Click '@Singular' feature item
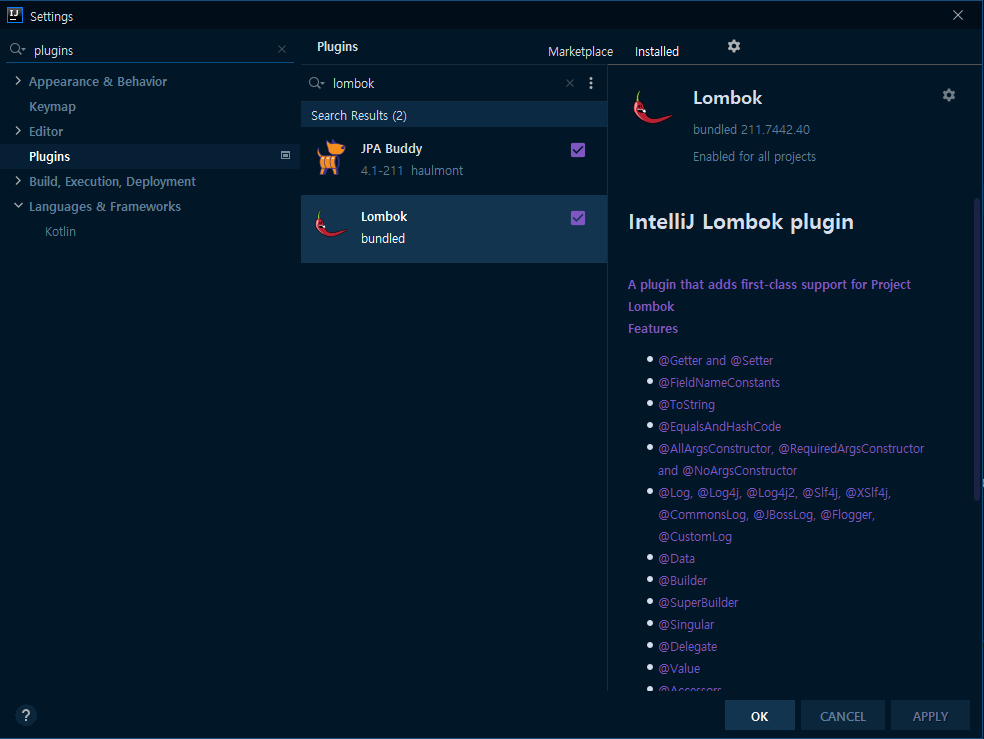Image resolution: width=984 pixels, height=739 pixels. click(686, 624)
